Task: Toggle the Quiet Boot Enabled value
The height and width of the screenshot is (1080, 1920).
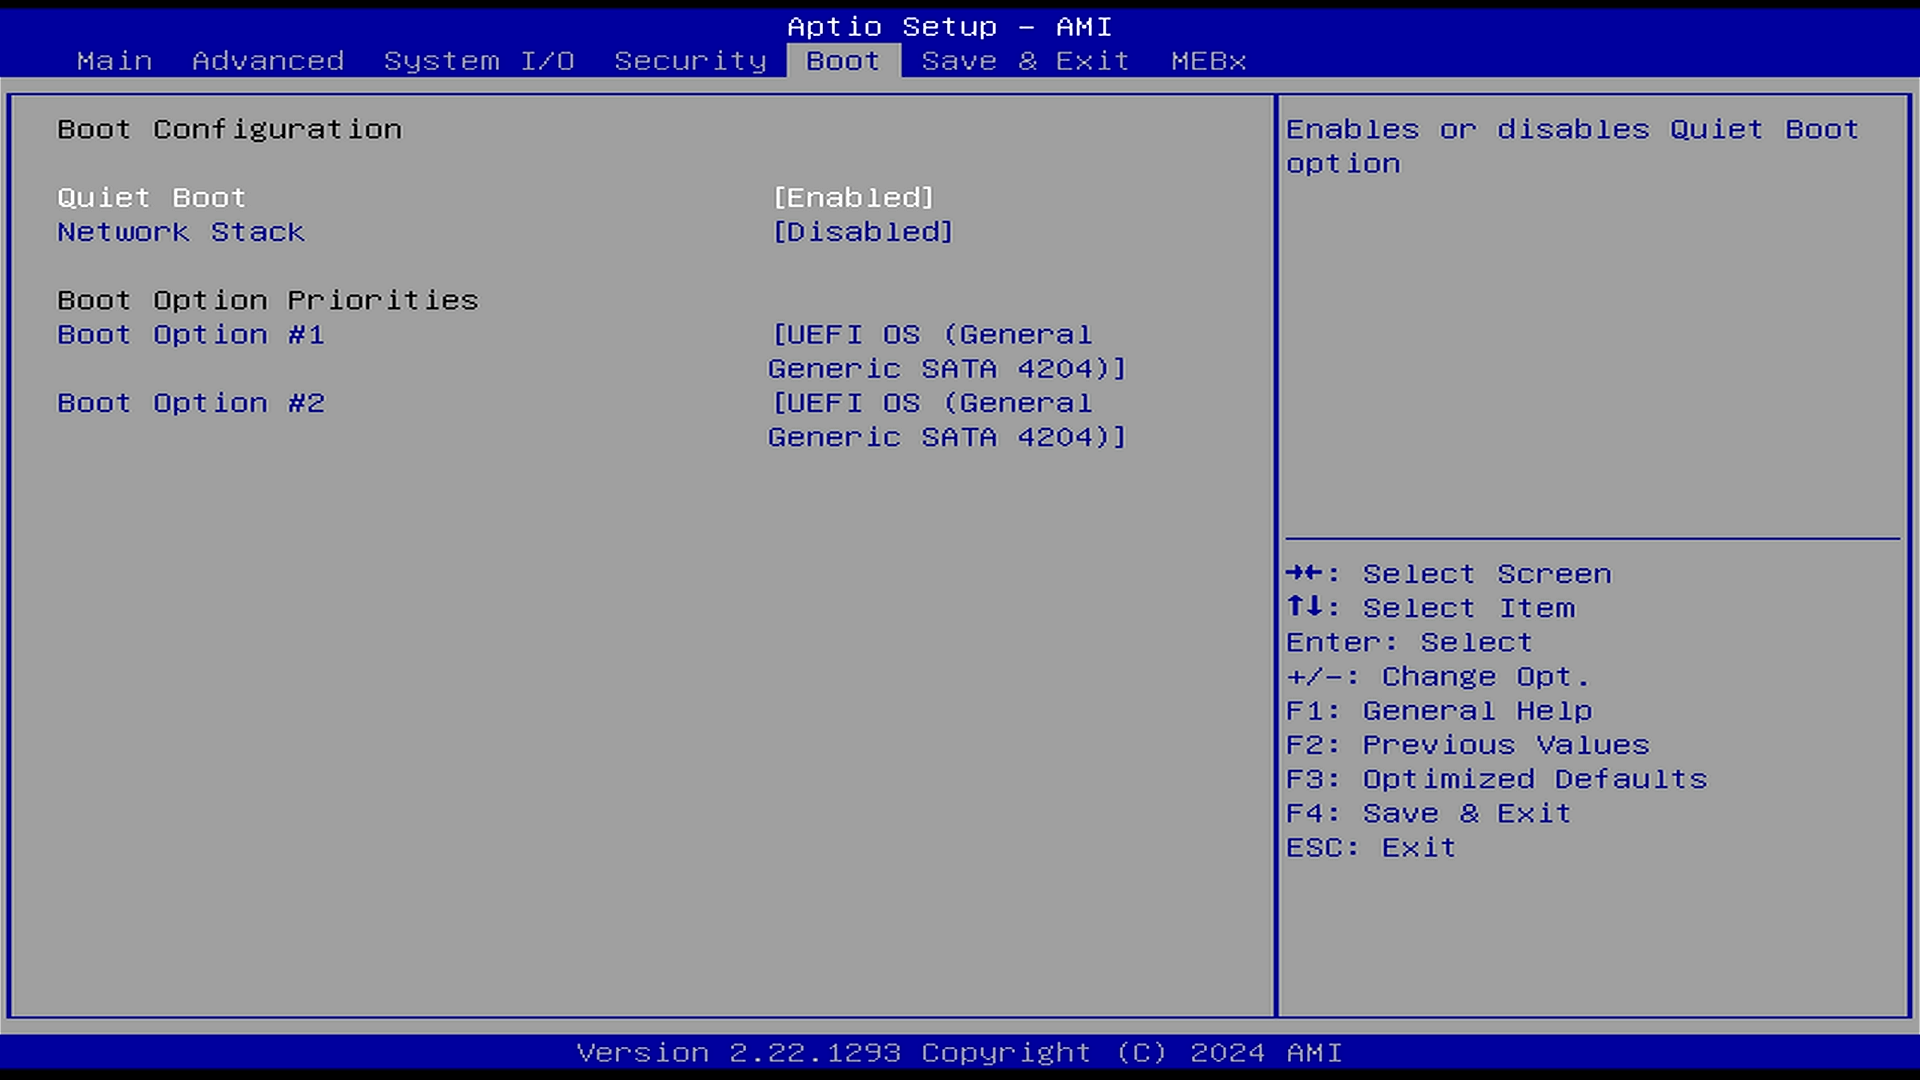Action: pyautogui.click(x=853, y=198)
